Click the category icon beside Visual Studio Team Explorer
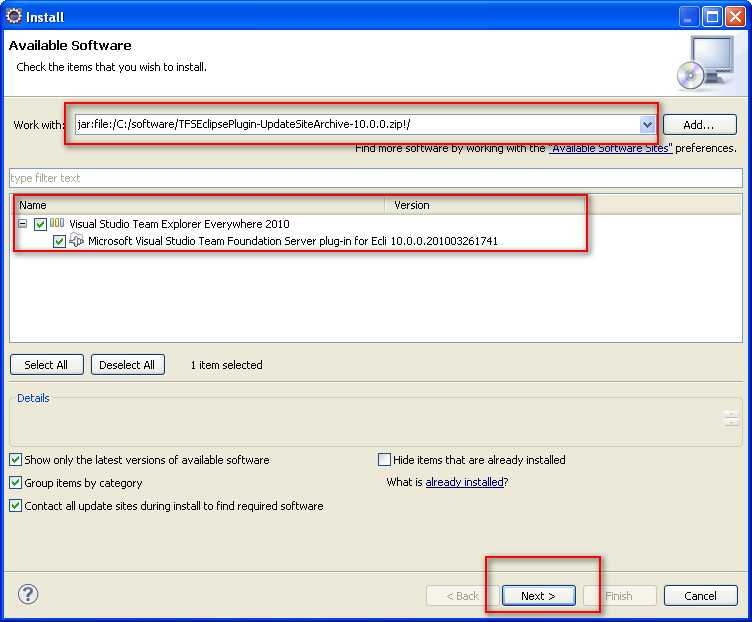This screenshot has width=752, height=622. [57, 223]
